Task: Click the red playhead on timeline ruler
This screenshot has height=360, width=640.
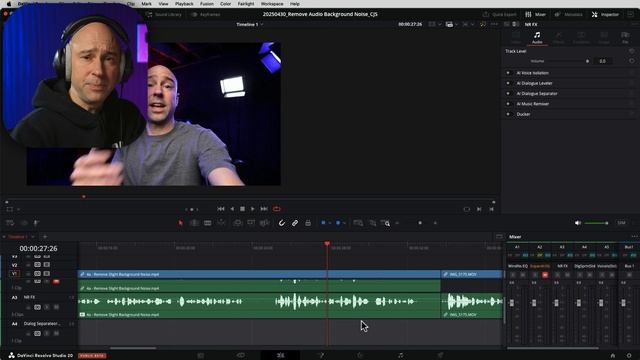Action: click(327, 244)
